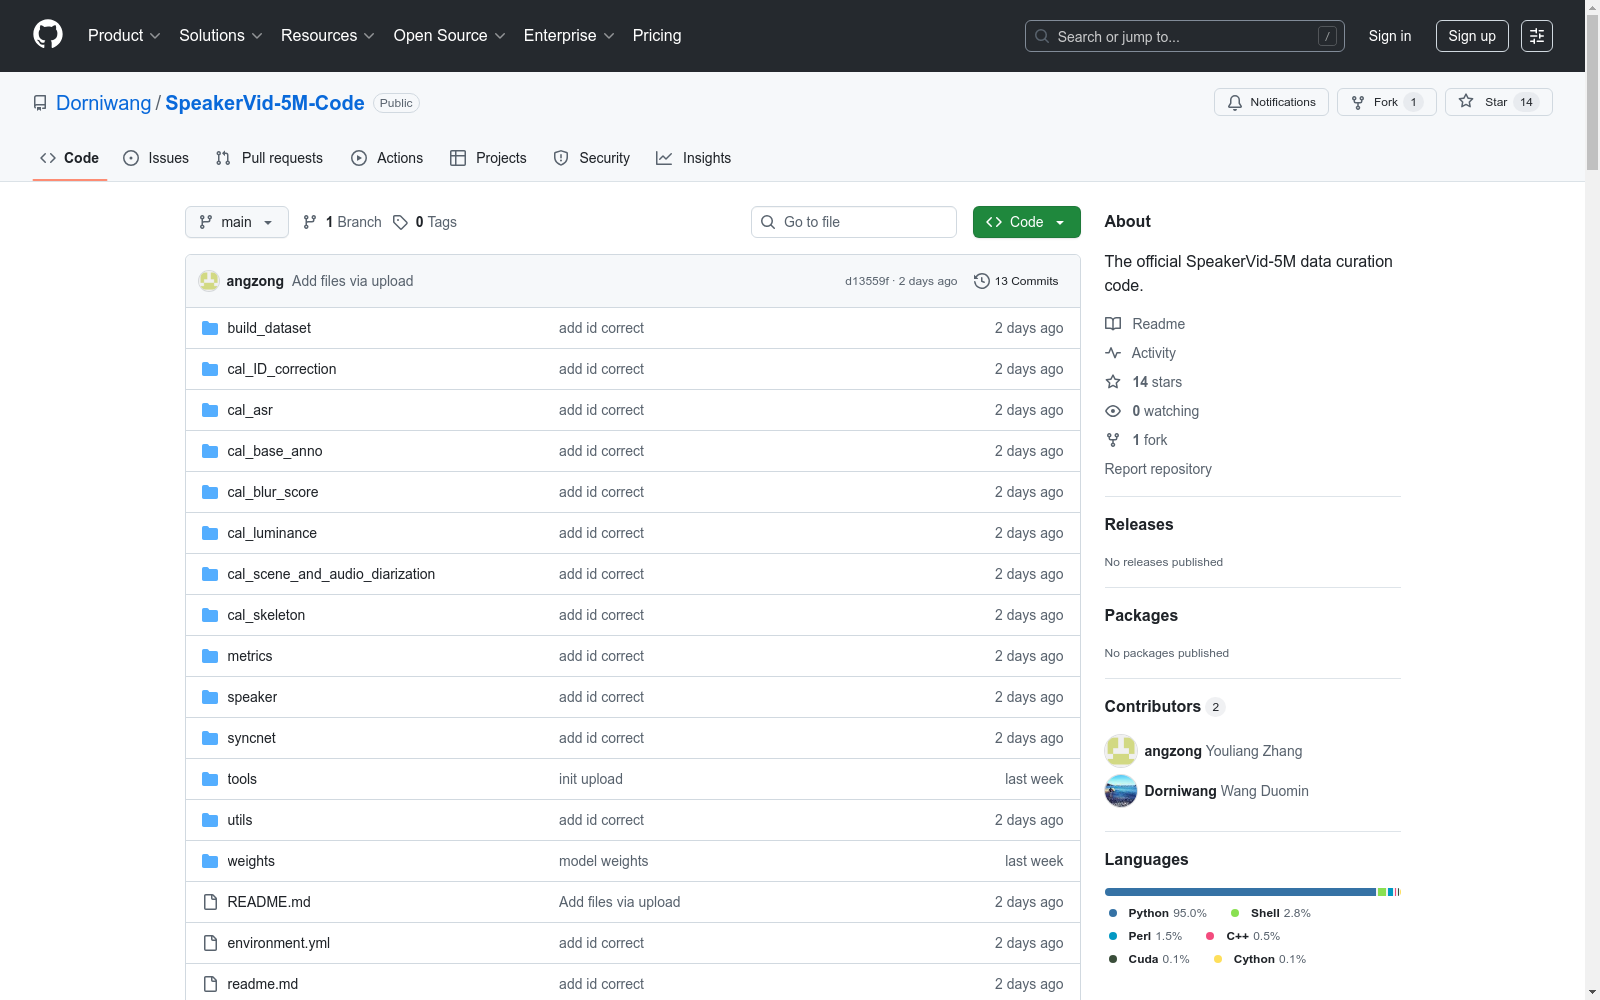Switch to the Projects tab
This screenshot has width=1600, height=1000.
[x=488, y=158]
